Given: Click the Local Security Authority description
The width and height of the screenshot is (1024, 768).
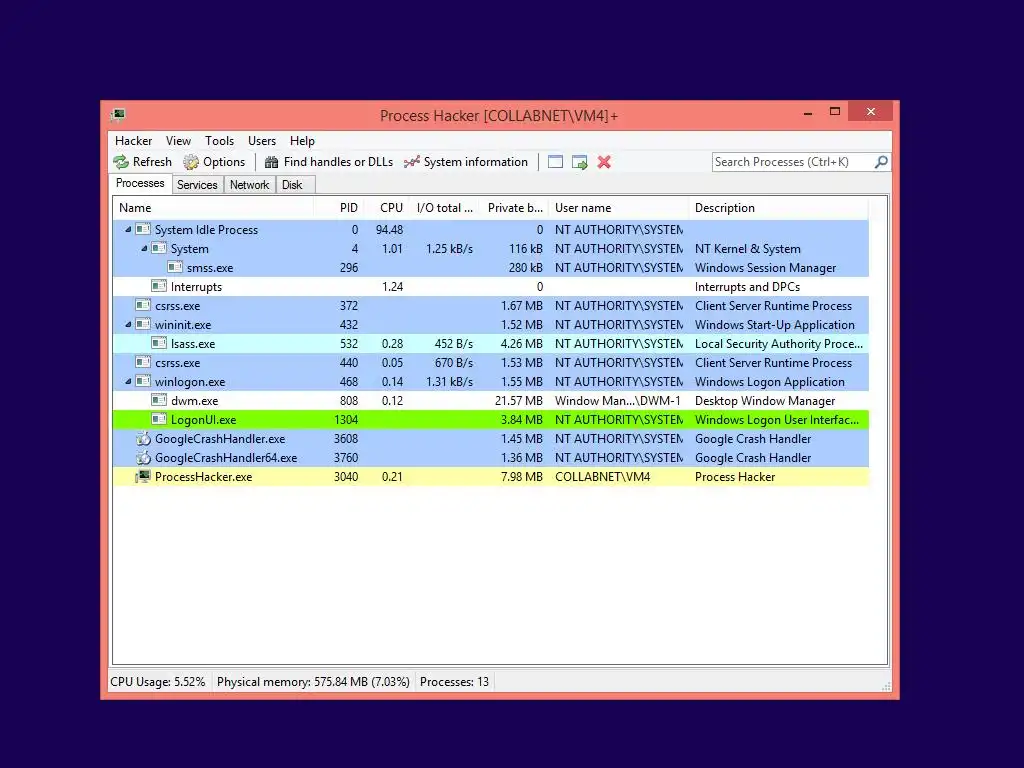Looking at the screenshot, I should point(778,344).
